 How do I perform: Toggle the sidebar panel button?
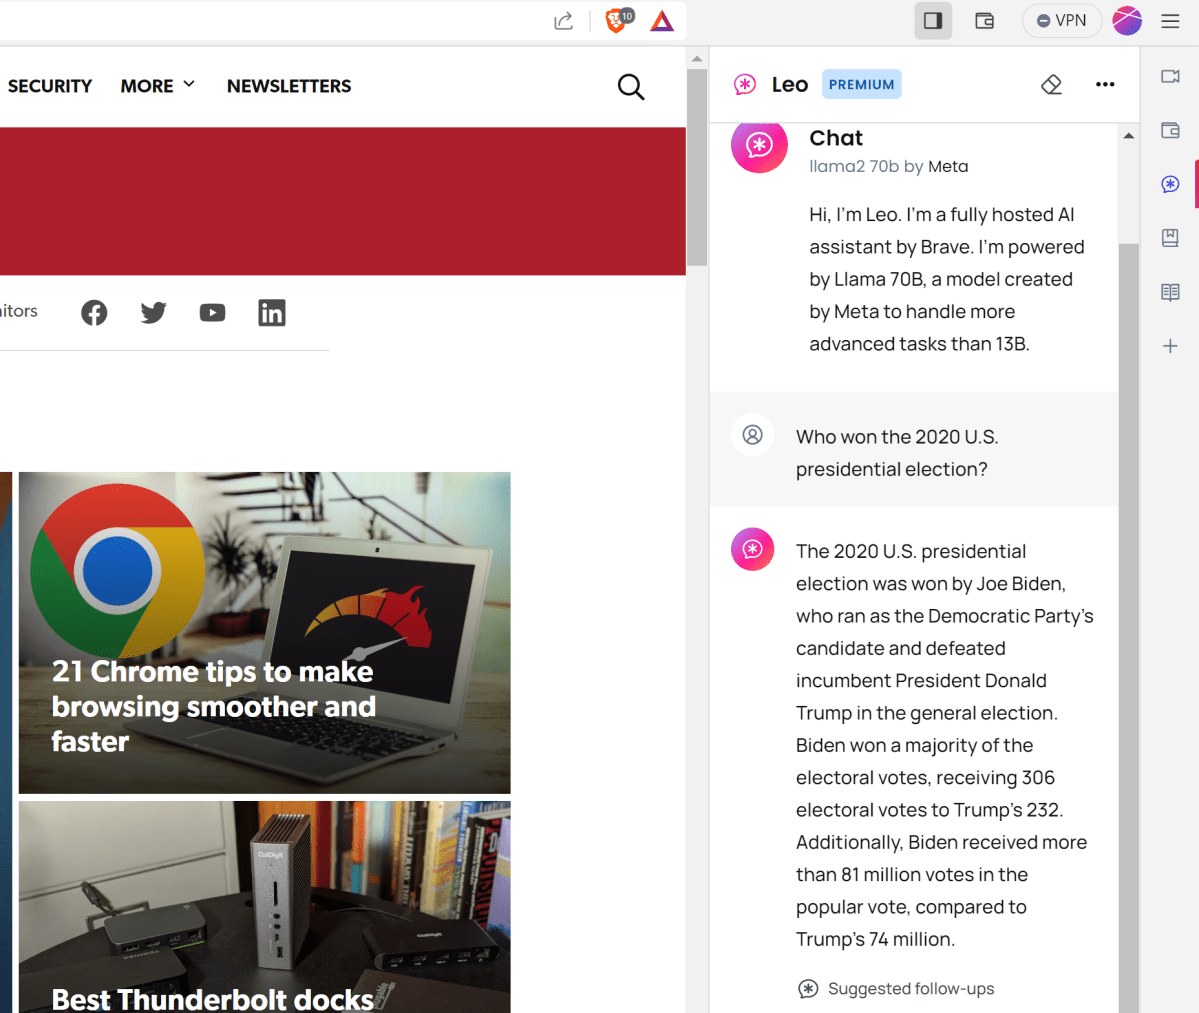(x=933, y=21)
